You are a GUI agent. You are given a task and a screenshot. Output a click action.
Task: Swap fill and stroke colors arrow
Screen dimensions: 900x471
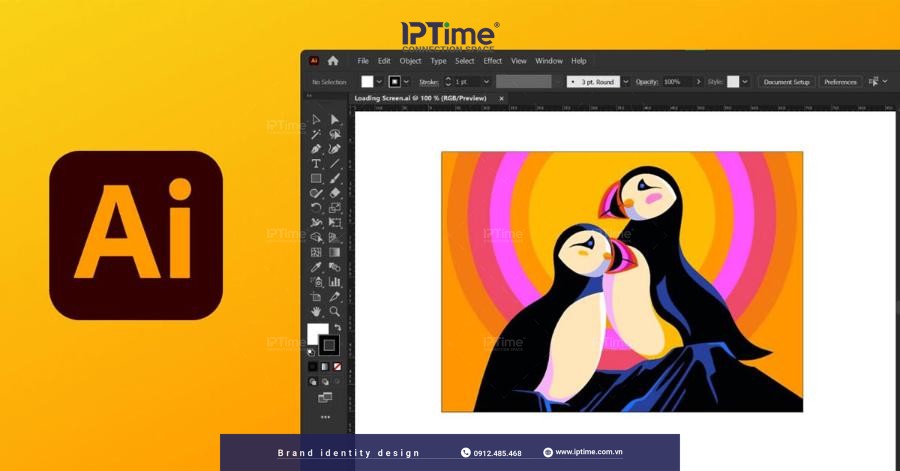(x=337, y=328)
